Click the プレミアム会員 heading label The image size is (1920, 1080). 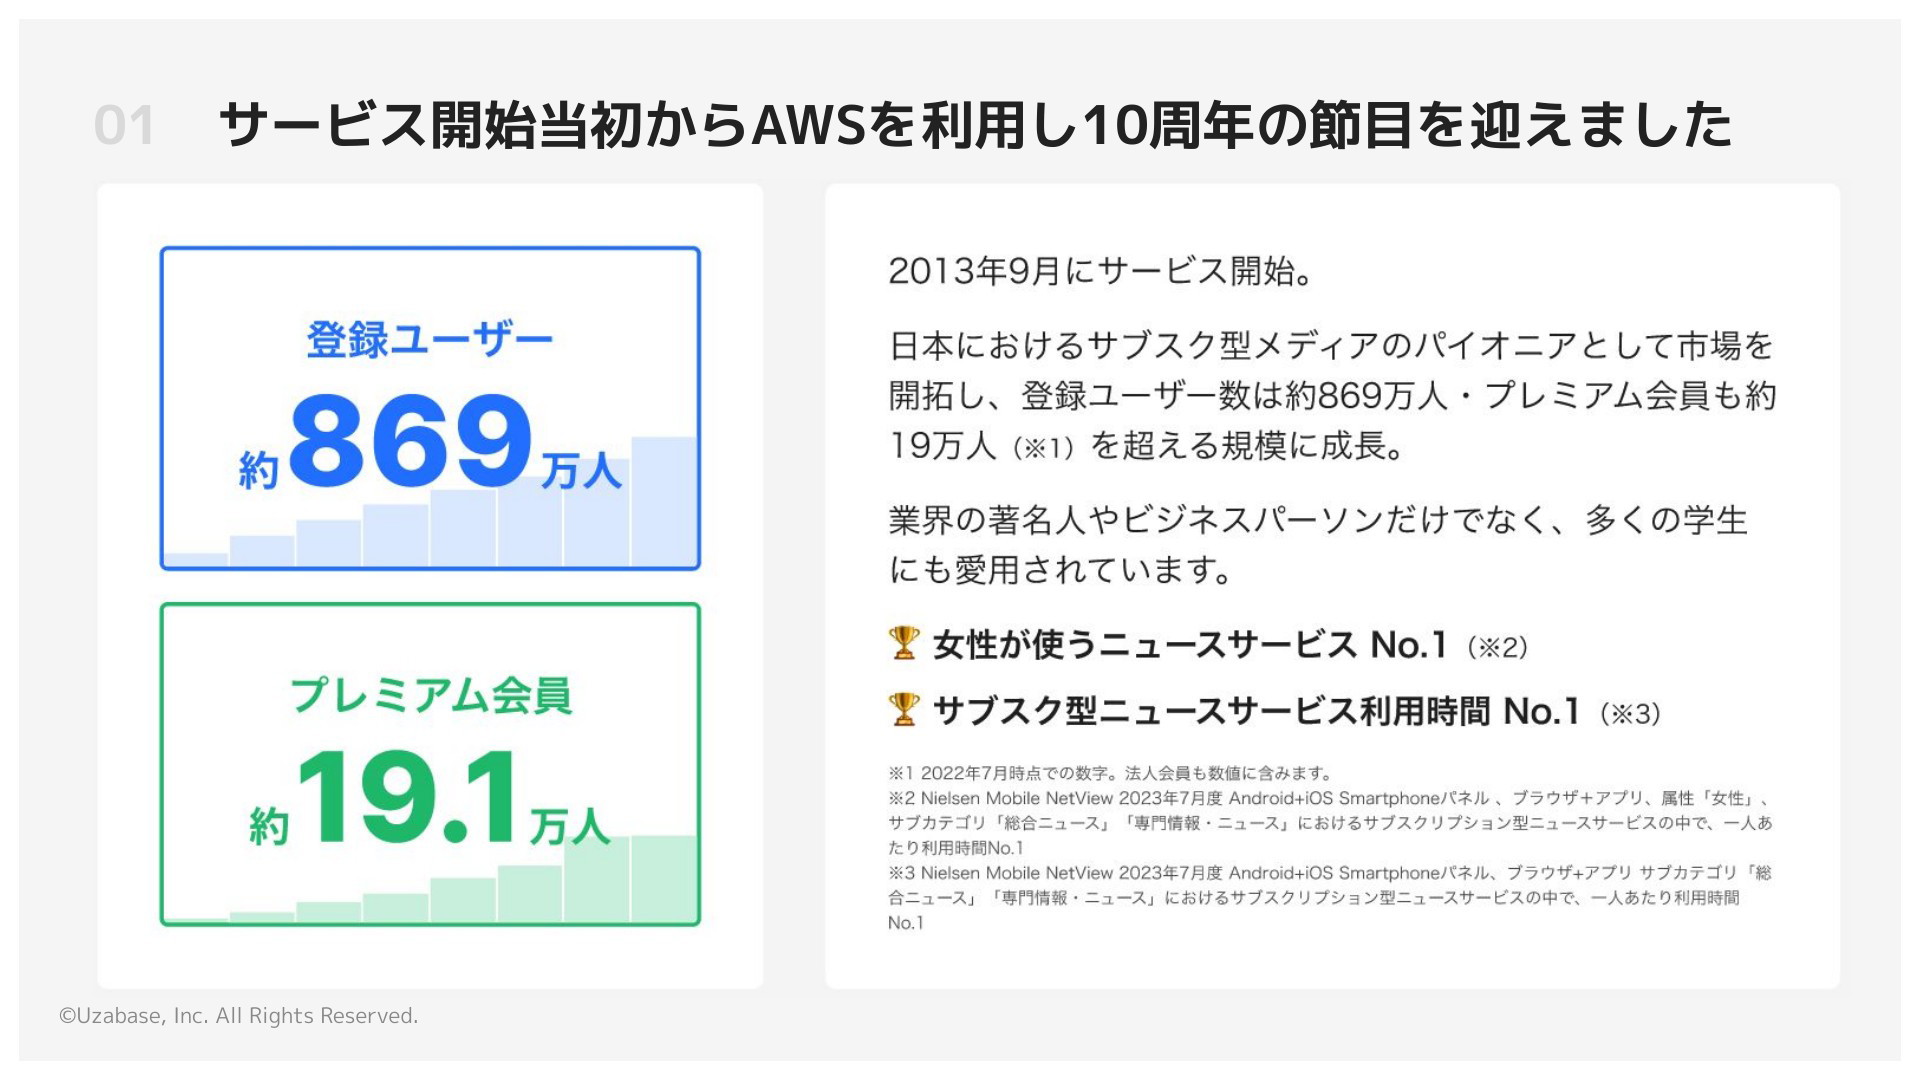(430, 695)
